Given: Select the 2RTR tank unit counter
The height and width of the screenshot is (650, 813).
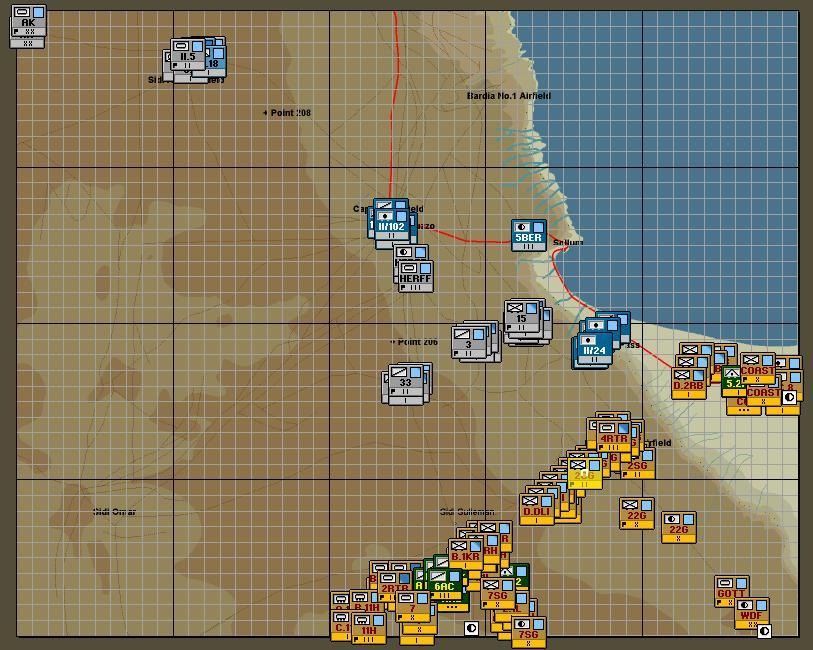Looking at the screenshot, I should 395,587.
